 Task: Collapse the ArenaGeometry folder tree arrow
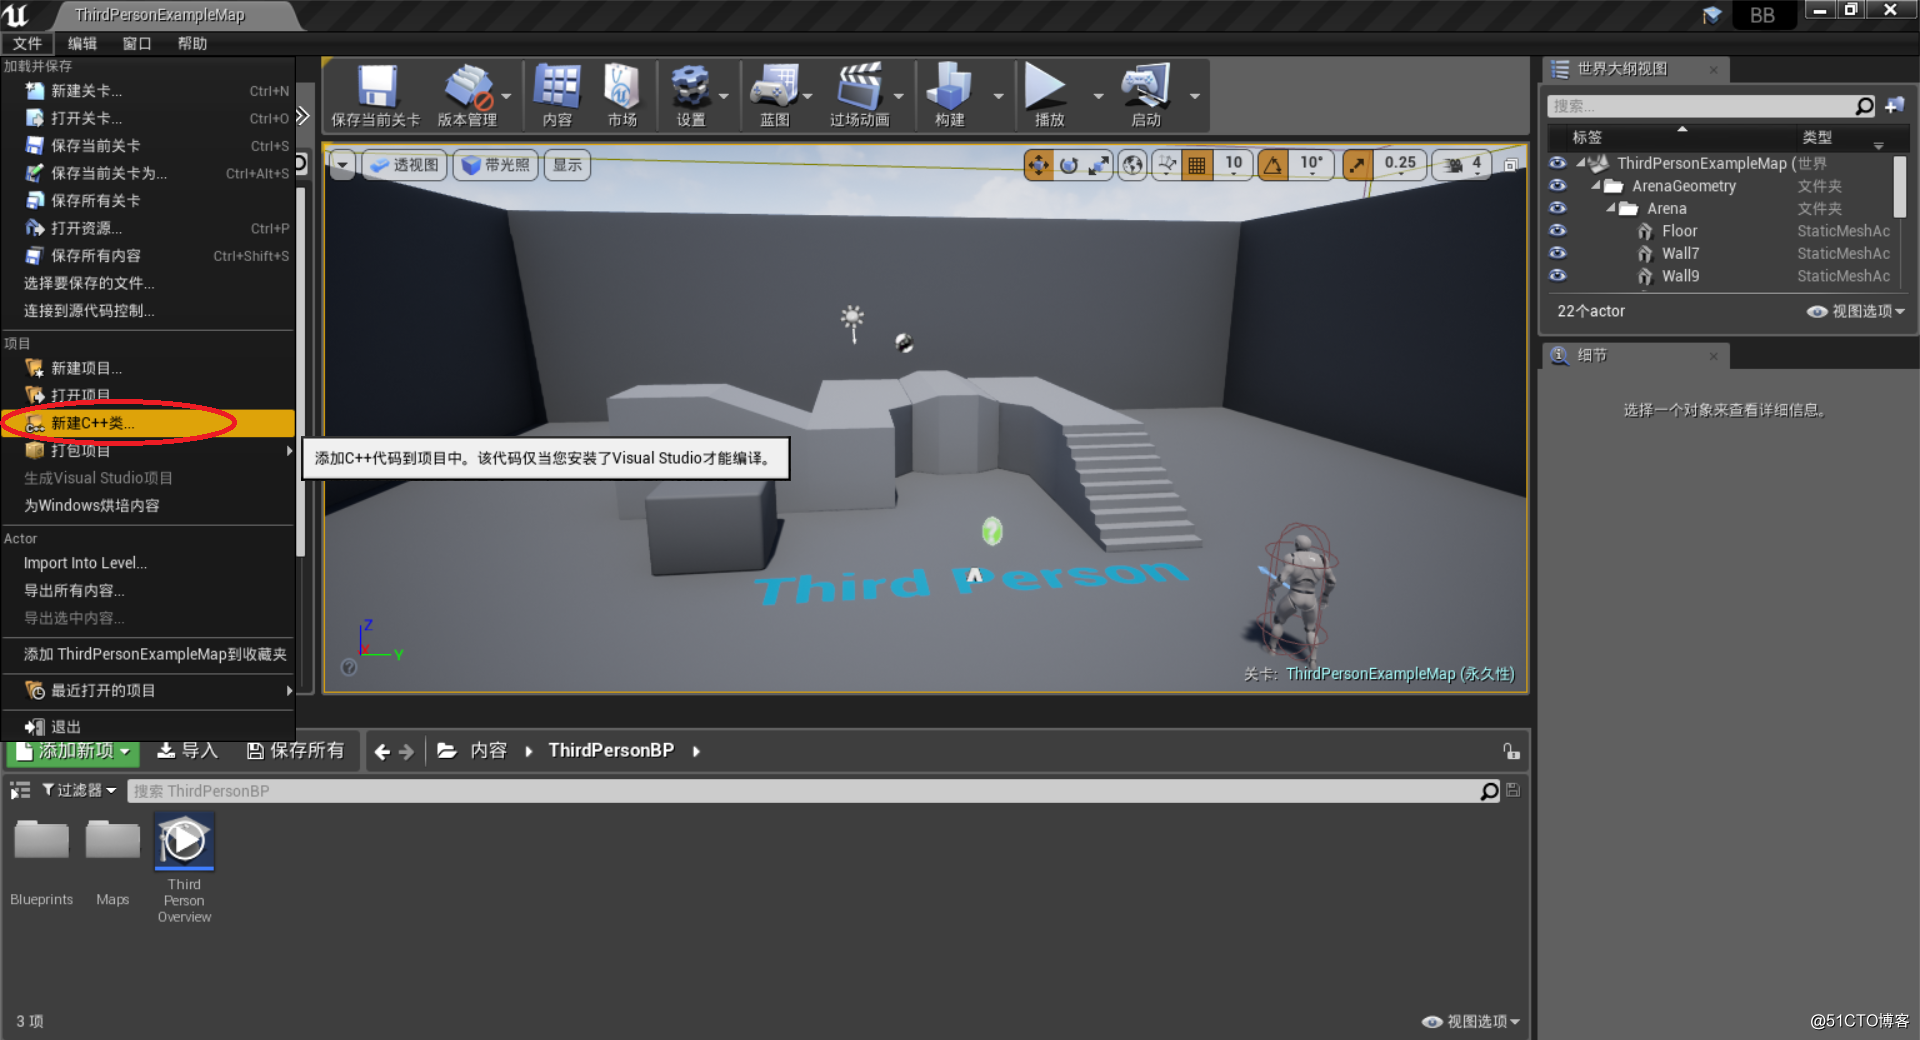1596,186
